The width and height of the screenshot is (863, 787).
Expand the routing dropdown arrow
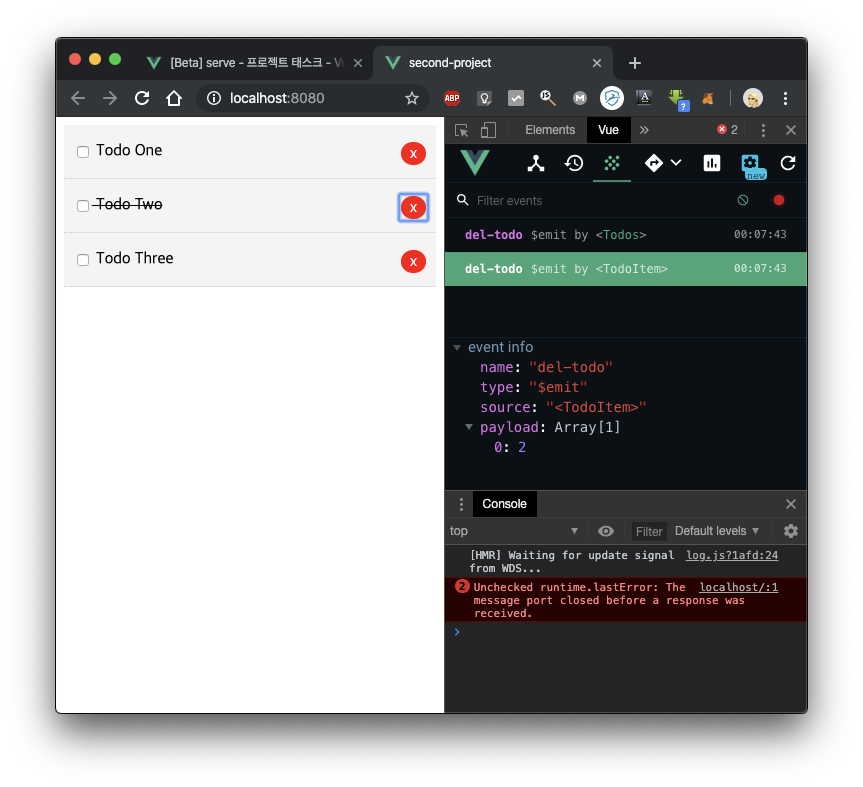pos(676,162)
